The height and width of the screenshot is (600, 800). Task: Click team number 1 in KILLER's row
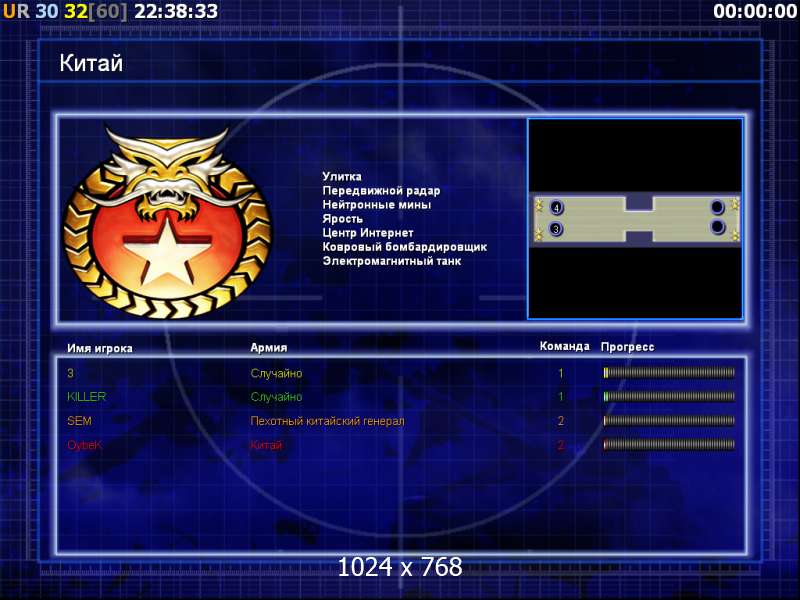561,396
